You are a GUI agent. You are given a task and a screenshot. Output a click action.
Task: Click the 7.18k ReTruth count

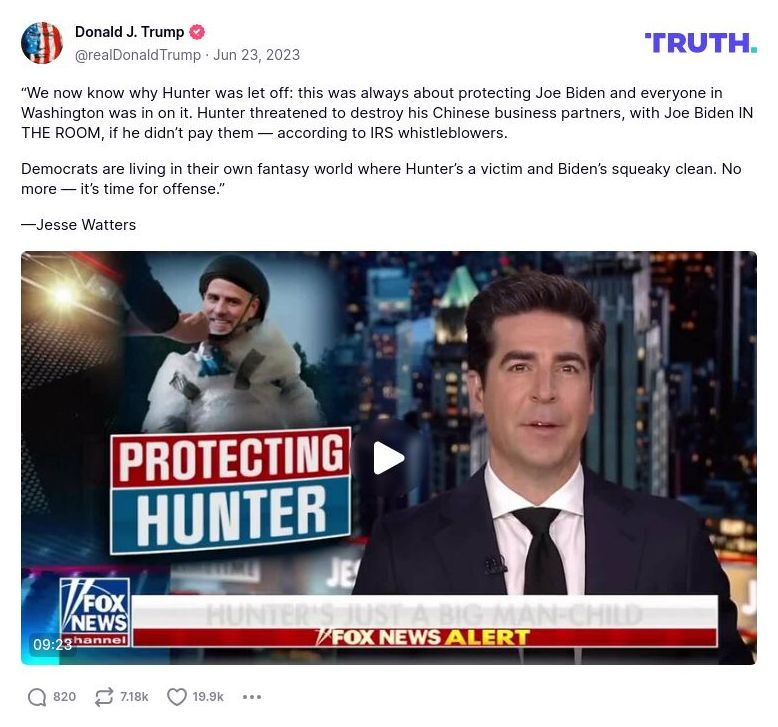[134, 697]
